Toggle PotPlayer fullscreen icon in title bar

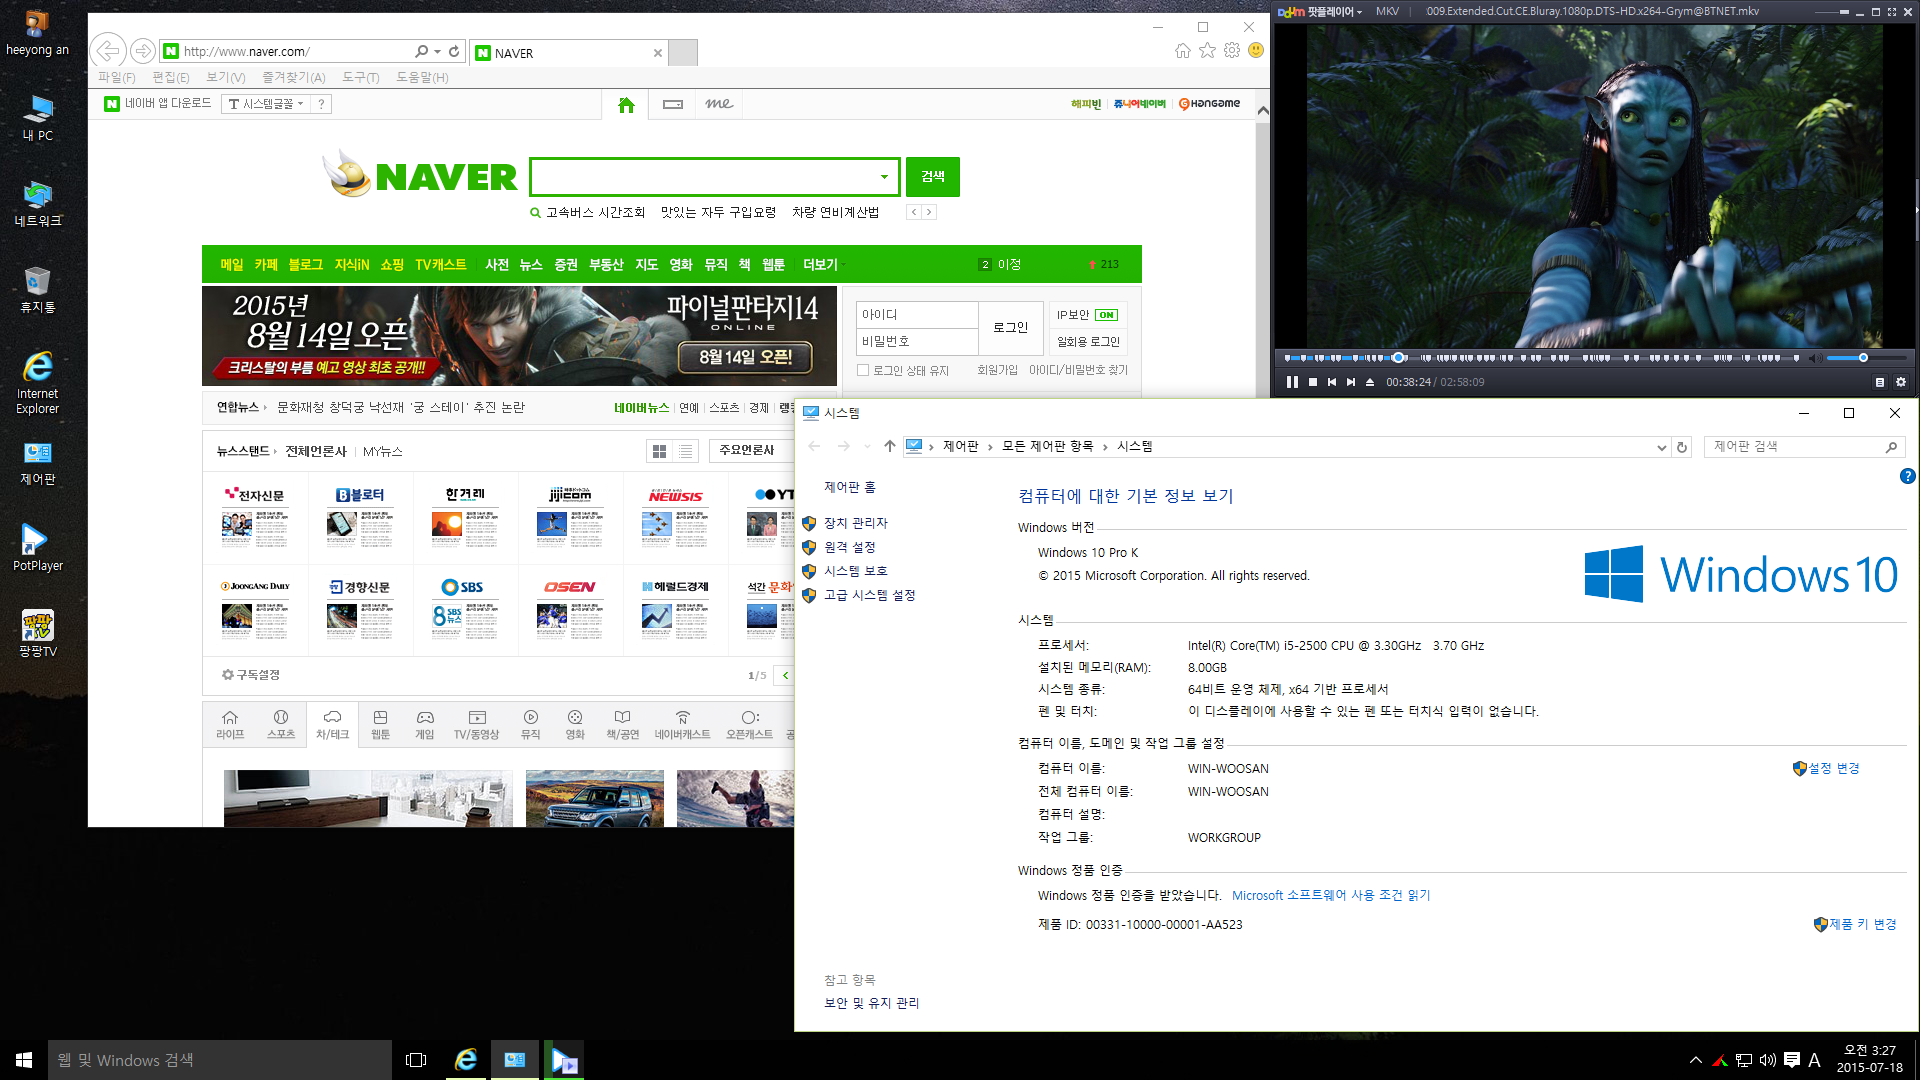[x=1892, y=12]
